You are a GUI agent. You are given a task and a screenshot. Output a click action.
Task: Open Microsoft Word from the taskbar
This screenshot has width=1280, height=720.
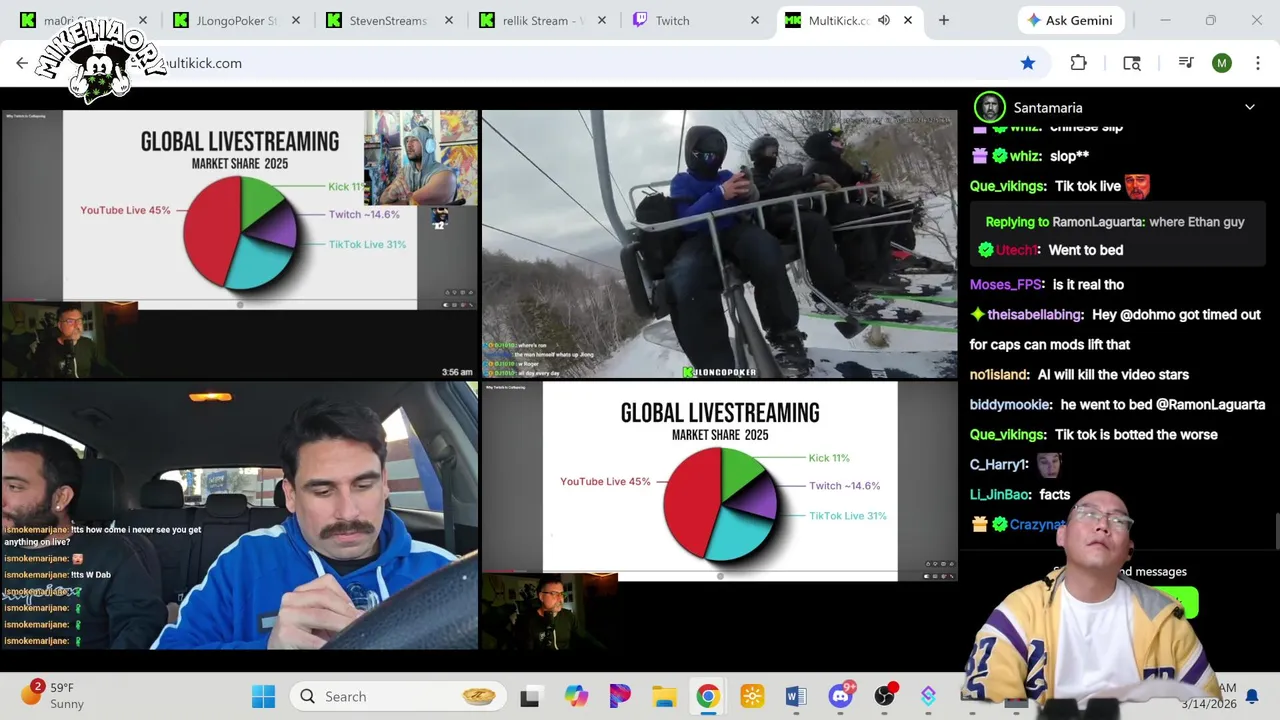(x=796, y=696)
